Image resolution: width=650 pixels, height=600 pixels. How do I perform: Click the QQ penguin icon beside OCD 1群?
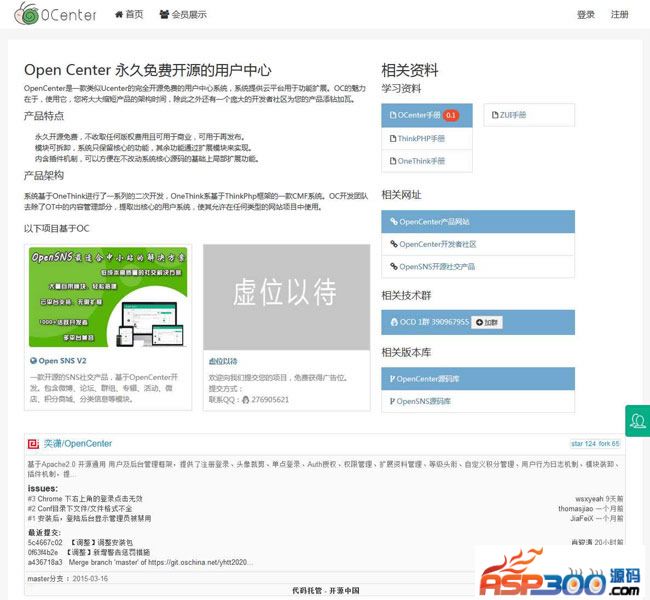coord(394,322)
